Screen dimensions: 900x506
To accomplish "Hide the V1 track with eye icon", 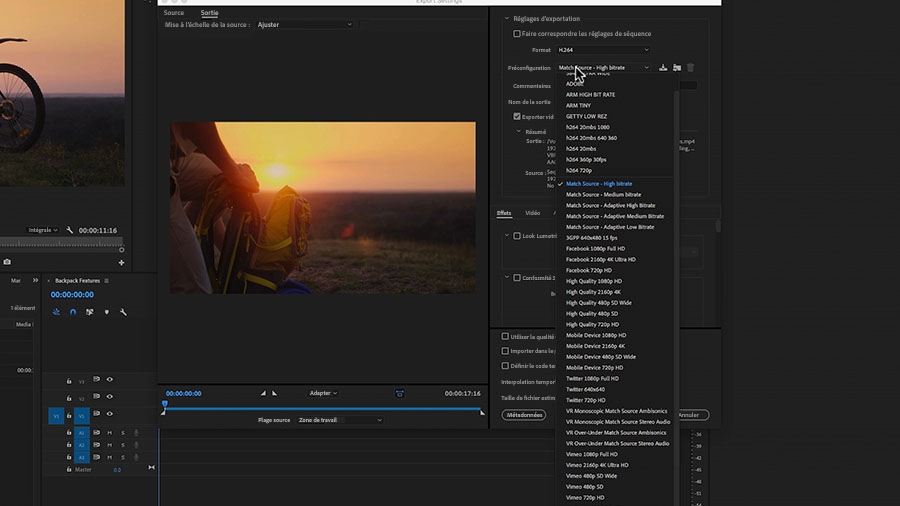I will 109,415.
